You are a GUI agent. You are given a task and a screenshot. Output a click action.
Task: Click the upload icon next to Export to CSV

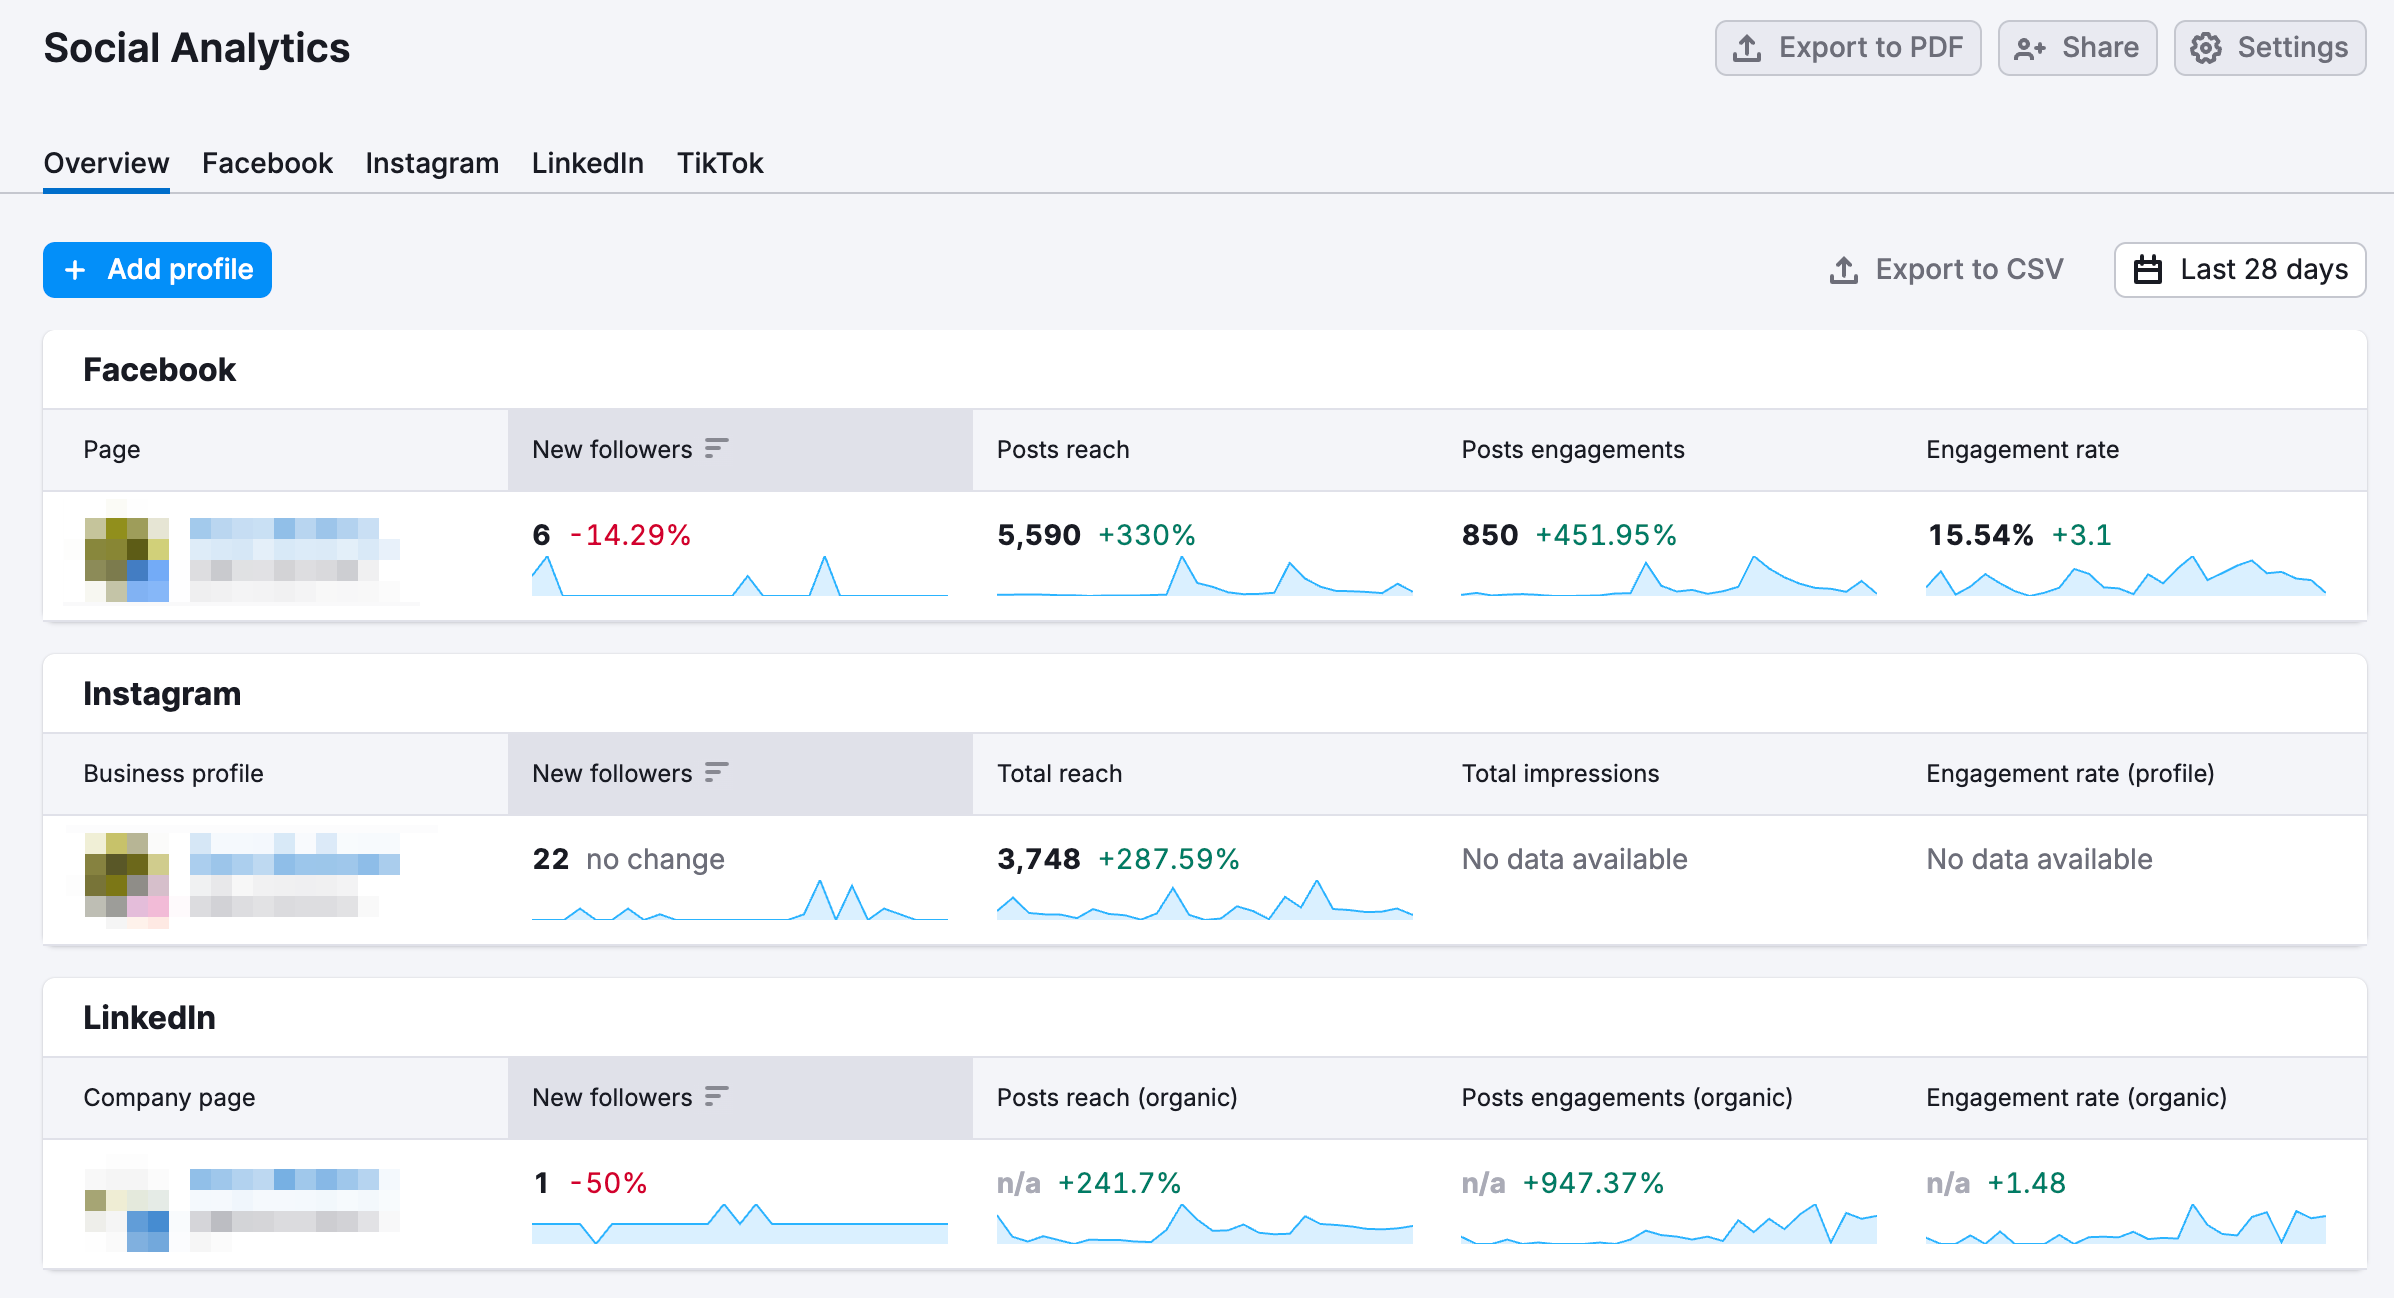[1843, 269]
